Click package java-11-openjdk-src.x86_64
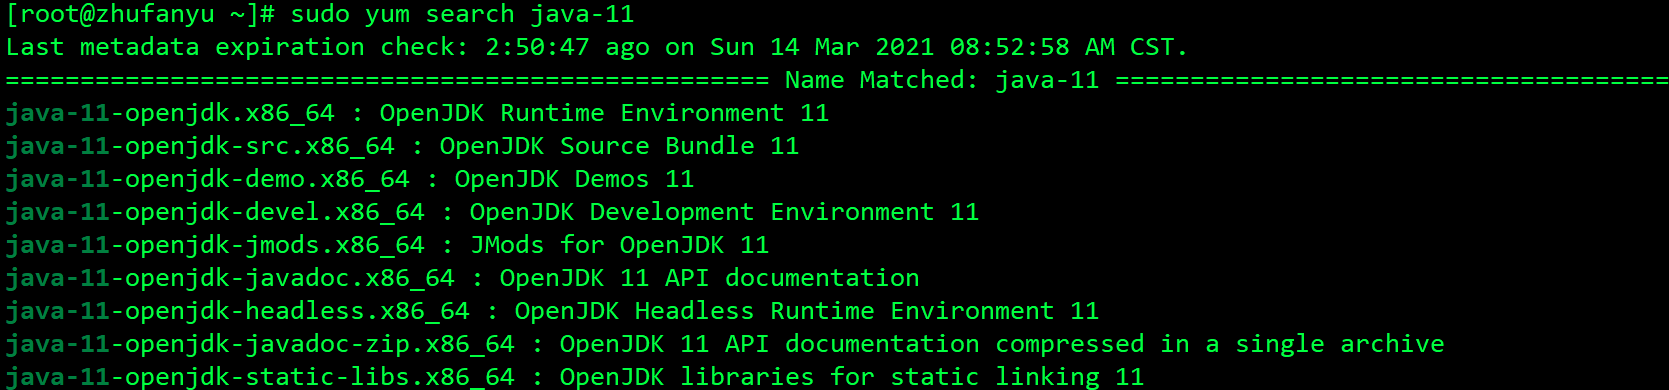Viewport: 1669px width, 390px height. [200, 147]
